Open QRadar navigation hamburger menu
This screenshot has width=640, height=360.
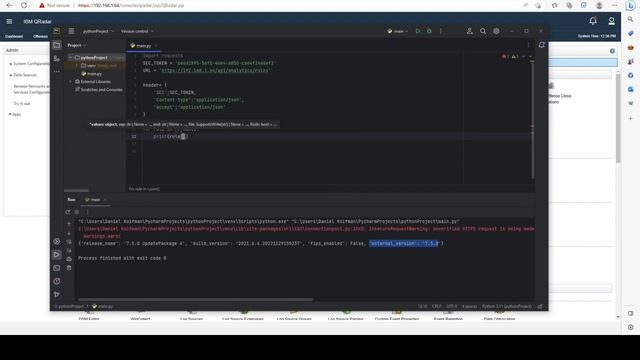coord(9,21)
